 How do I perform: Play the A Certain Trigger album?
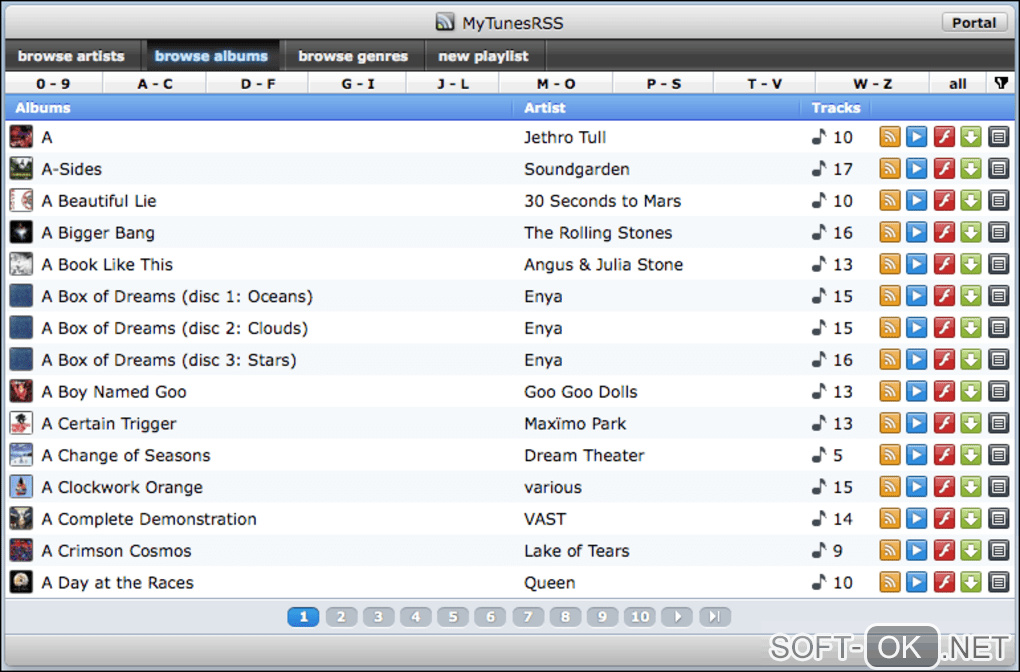pos(917,423)
